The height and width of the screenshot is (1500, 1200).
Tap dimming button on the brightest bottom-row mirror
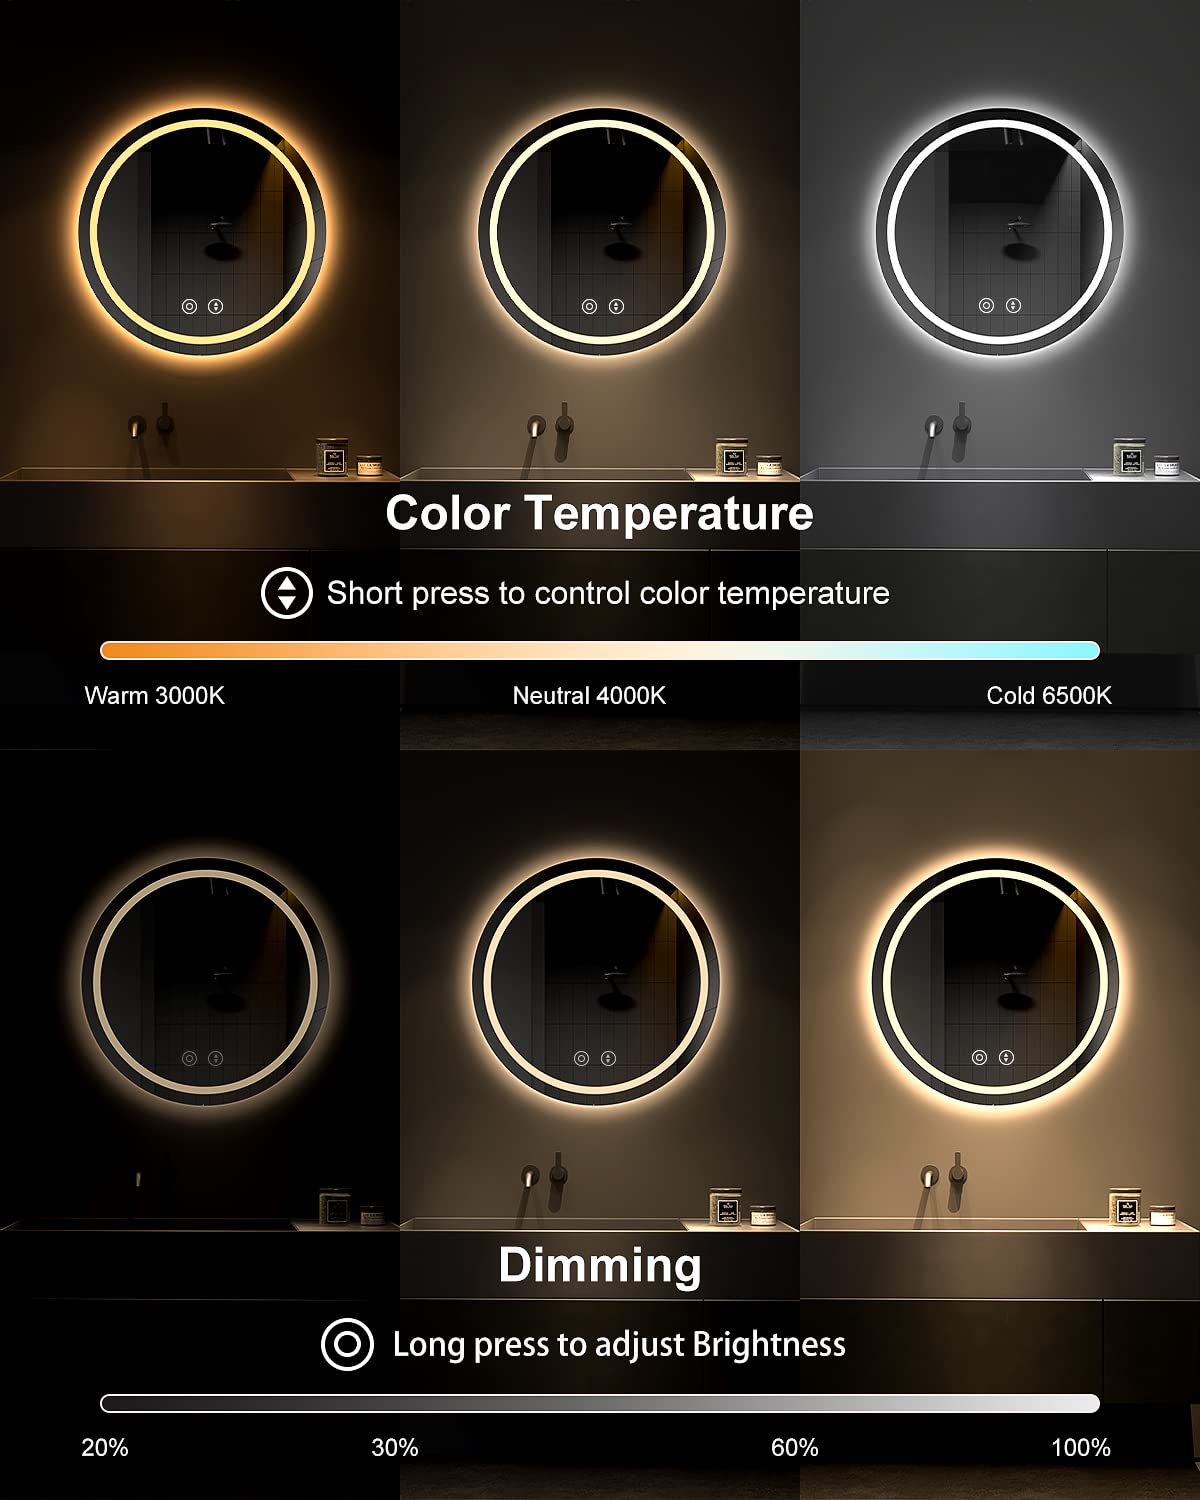click(979, 1057)
